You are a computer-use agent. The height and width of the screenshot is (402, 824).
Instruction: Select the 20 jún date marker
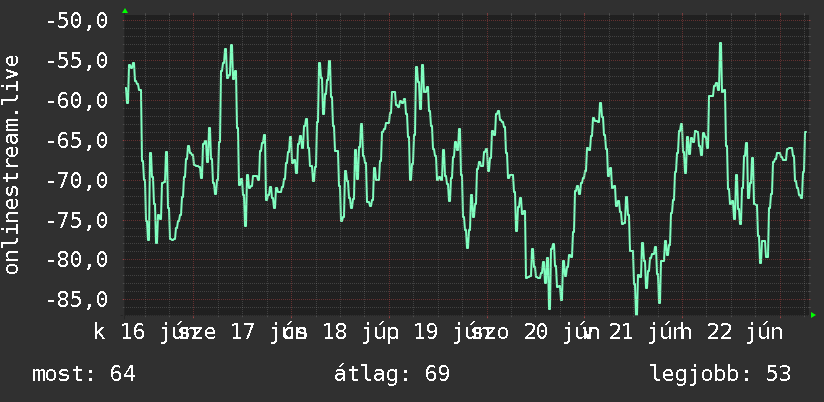562,333
